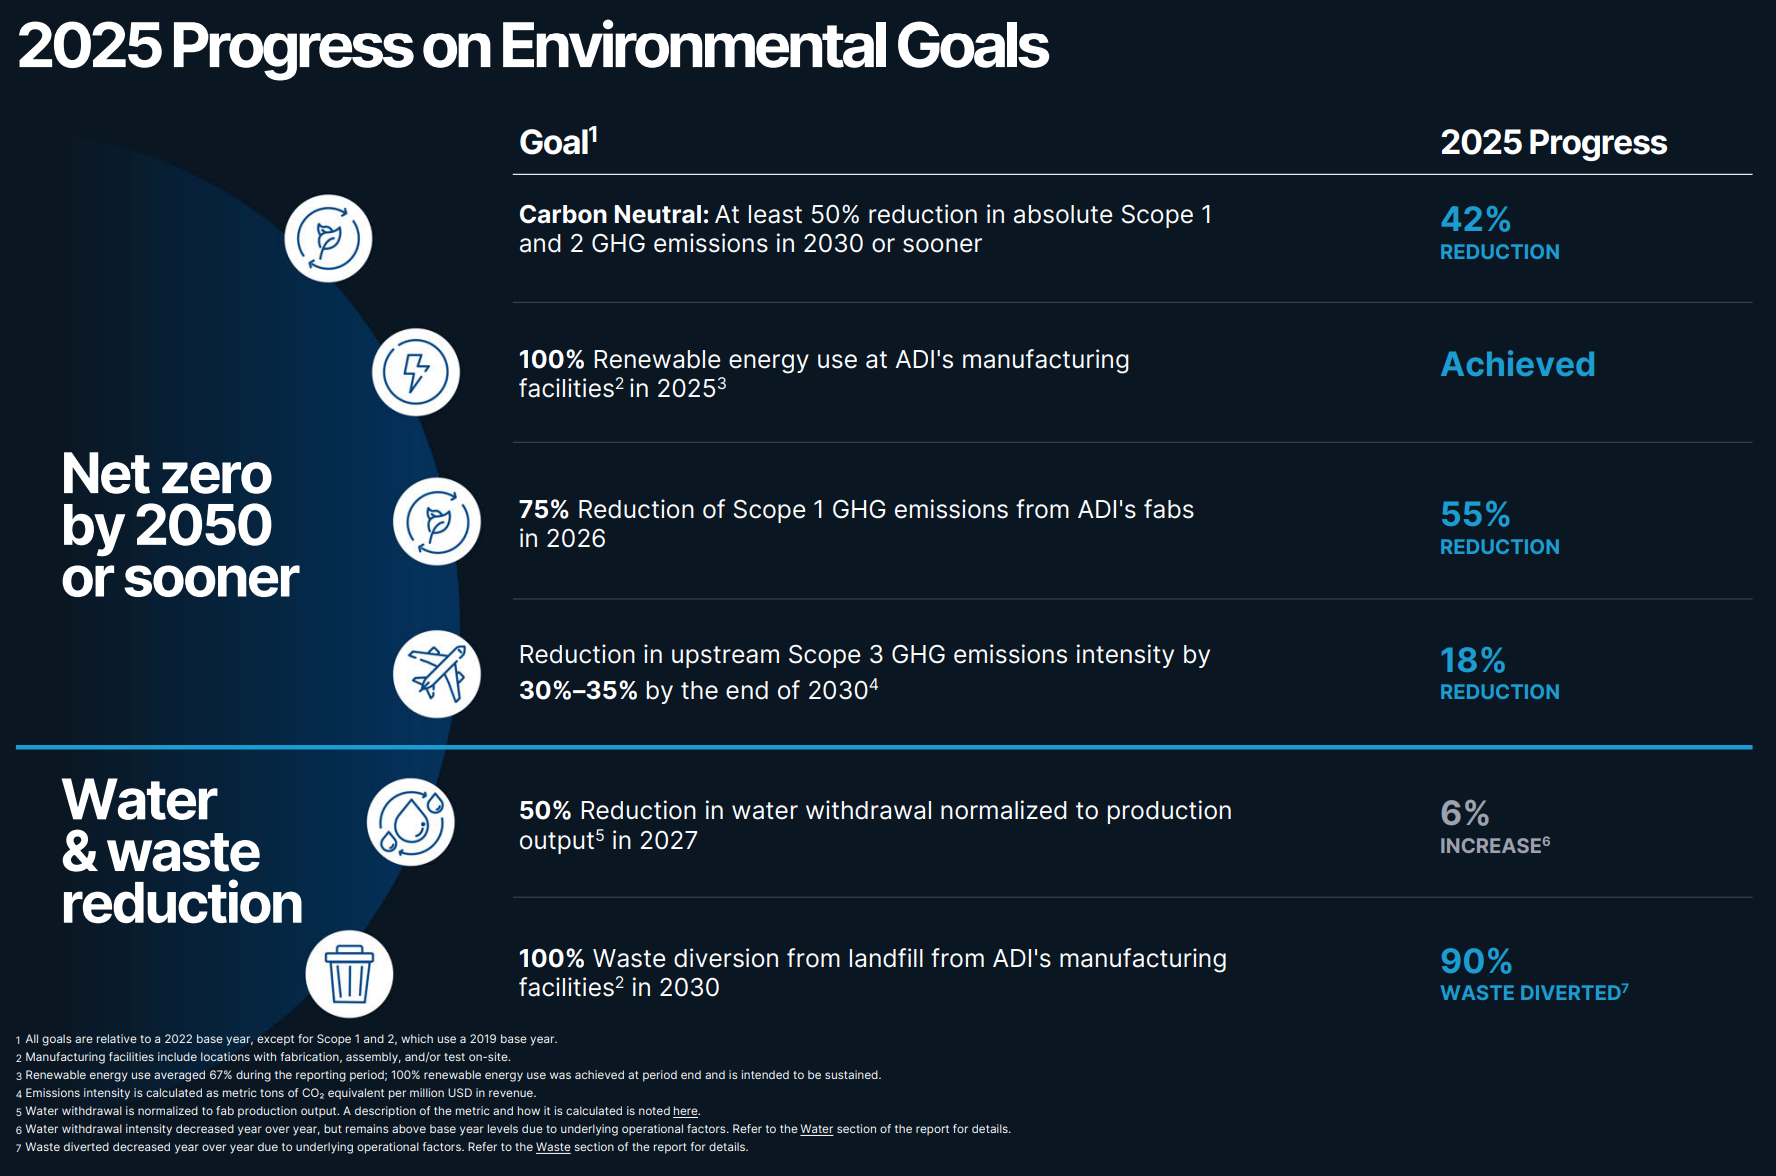
Task: Open the 'Water' link in footnote 6
Action: click(x=816, y=1129)
